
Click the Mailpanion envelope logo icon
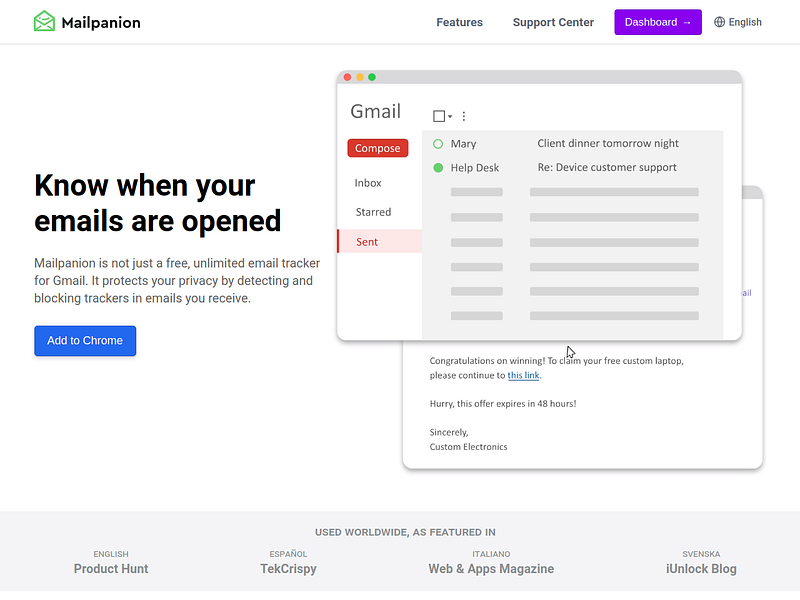tap(44, 21)
